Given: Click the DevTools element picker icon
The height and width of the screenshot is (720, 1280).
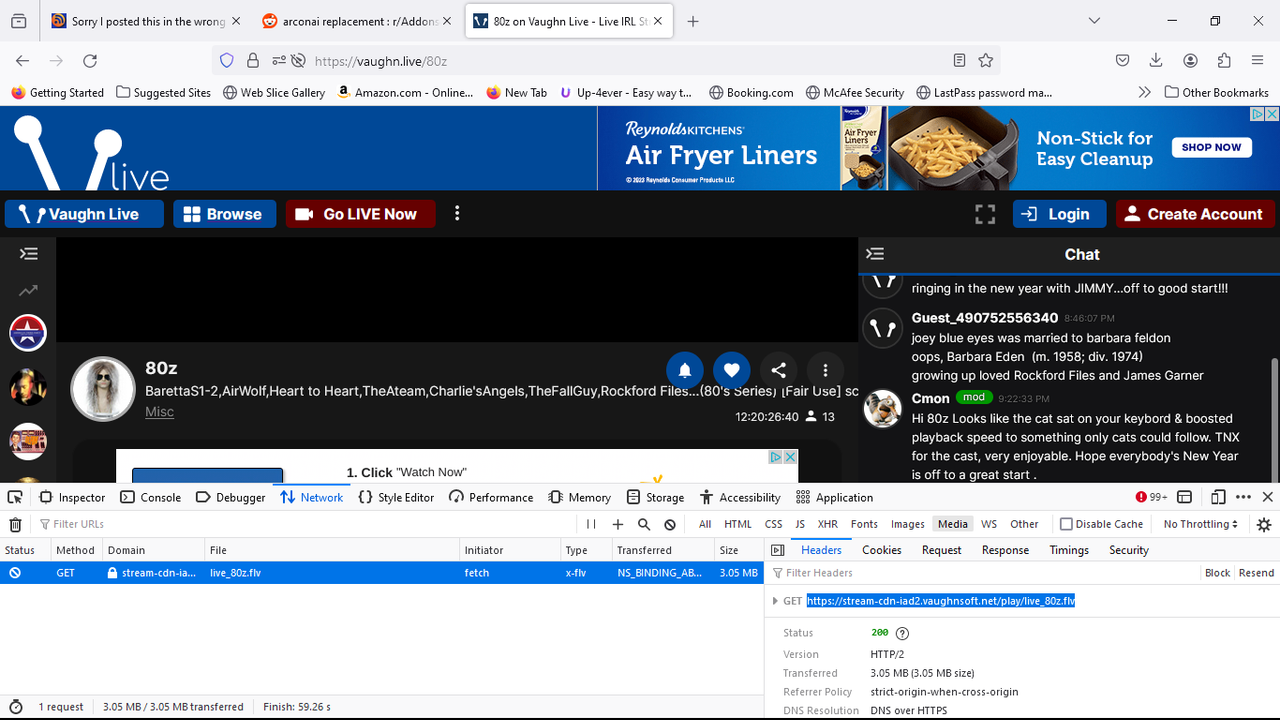Looking at the screenshot, I should [15, 497].
